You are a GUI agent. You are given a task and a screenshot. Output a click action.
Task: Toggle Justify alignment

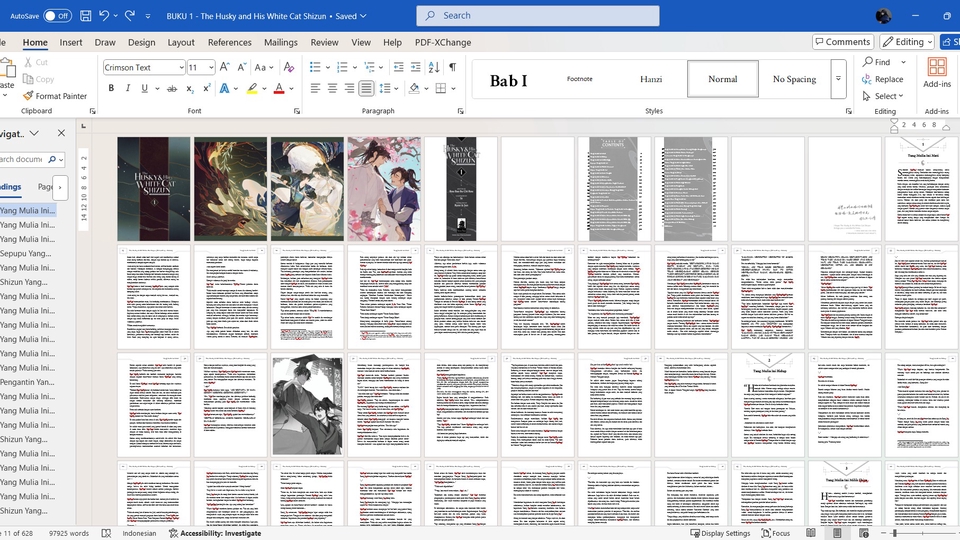tap(366, 88)
